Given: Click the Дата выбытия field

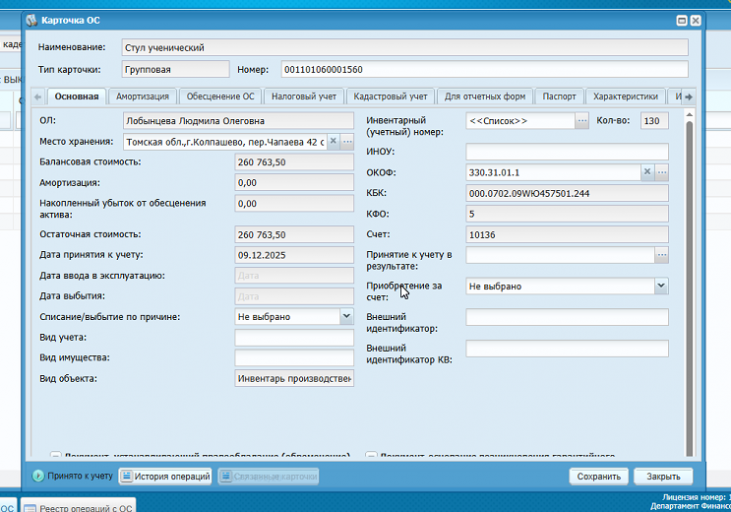Looking at the screenshot, I should click(294, 296).
